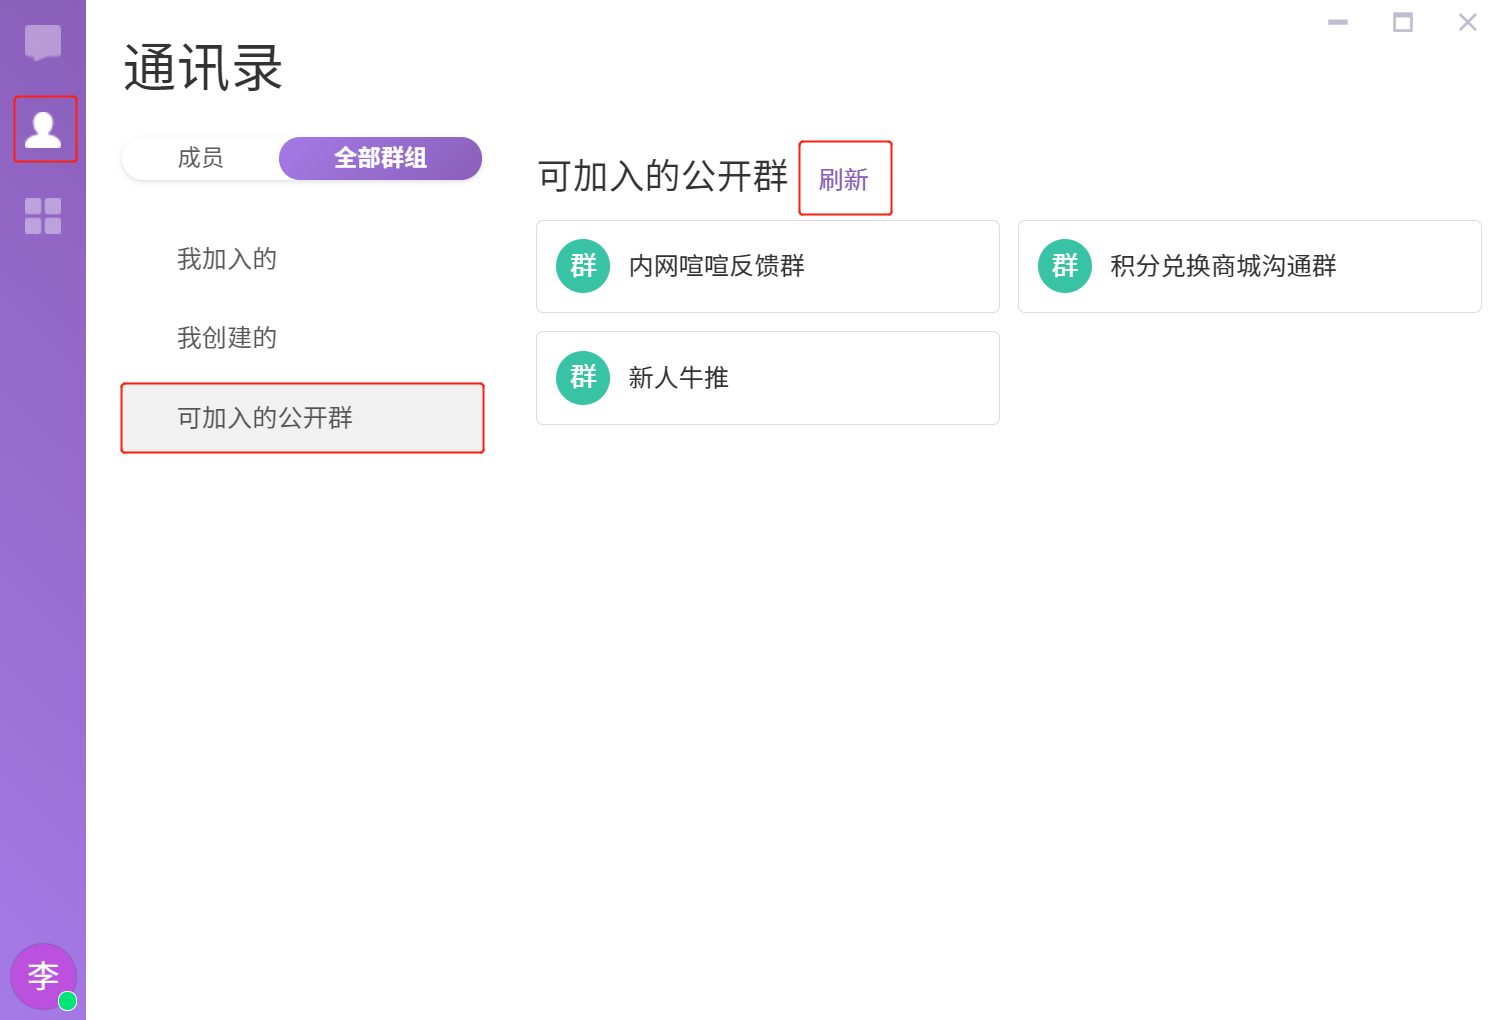Image resolution: width=1500 pixels, height=1020 pixels.
Task: Open the chat messages sidebar icon
Action: [43, 43]
